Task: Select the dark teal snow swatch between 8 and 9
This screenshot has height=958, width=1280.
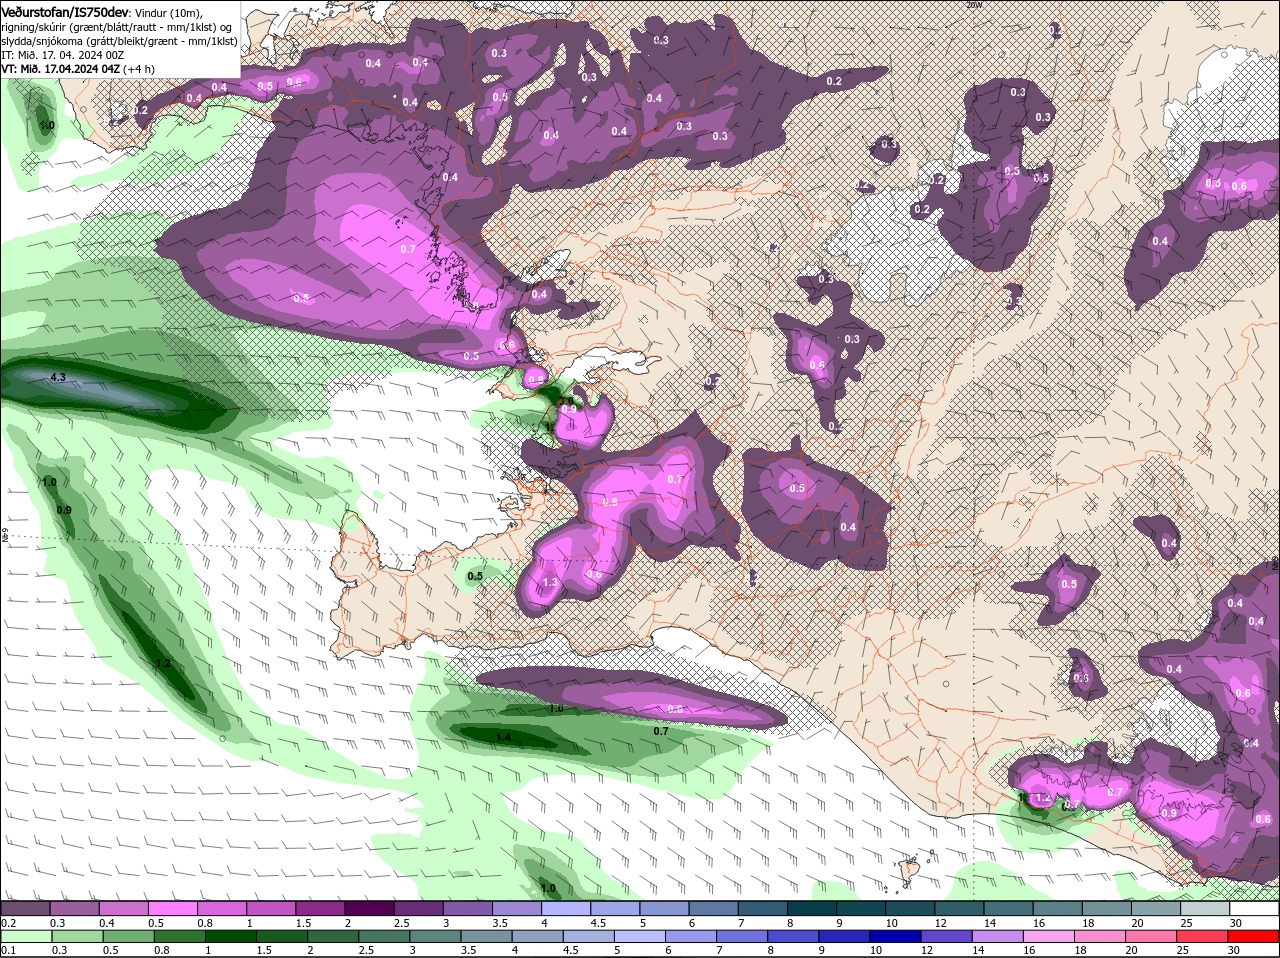Action: tap(811, 909)
